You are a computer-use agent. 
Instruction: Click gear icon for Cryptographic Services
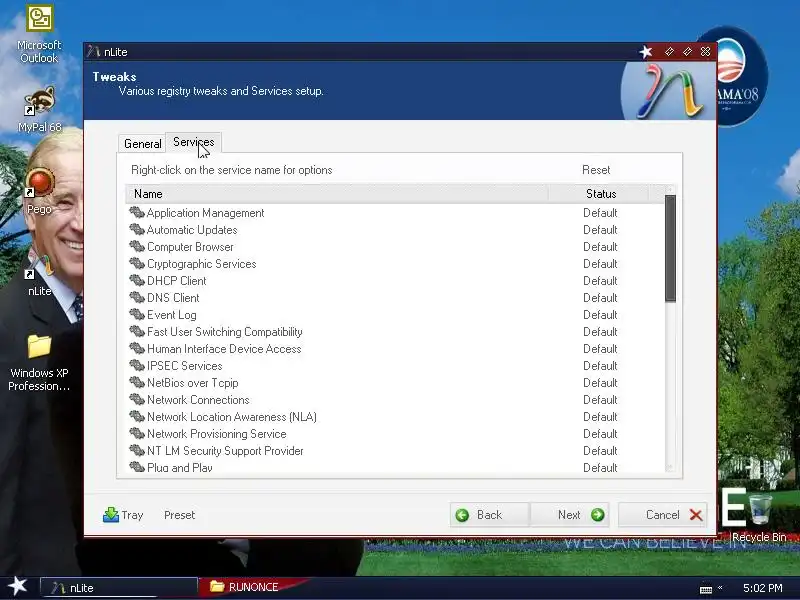[137, 263]
